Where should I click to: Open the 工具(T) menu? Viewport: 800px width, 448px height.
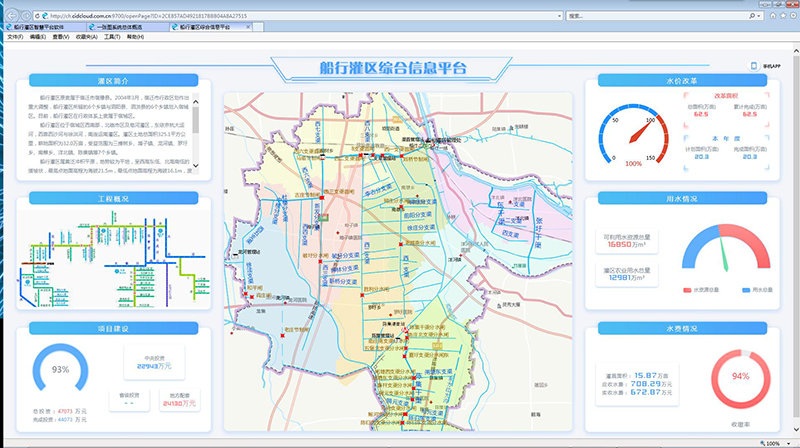click(109, 36)
